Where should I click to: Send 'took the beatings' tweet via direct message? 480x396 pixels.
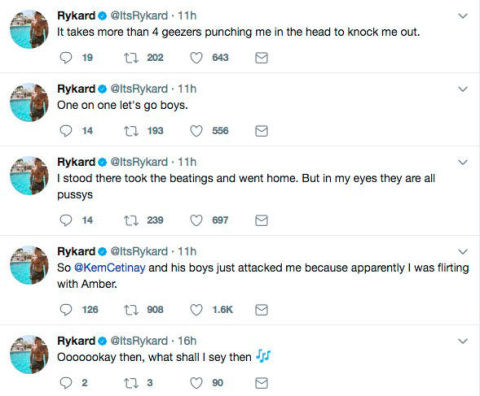point(261,220)
